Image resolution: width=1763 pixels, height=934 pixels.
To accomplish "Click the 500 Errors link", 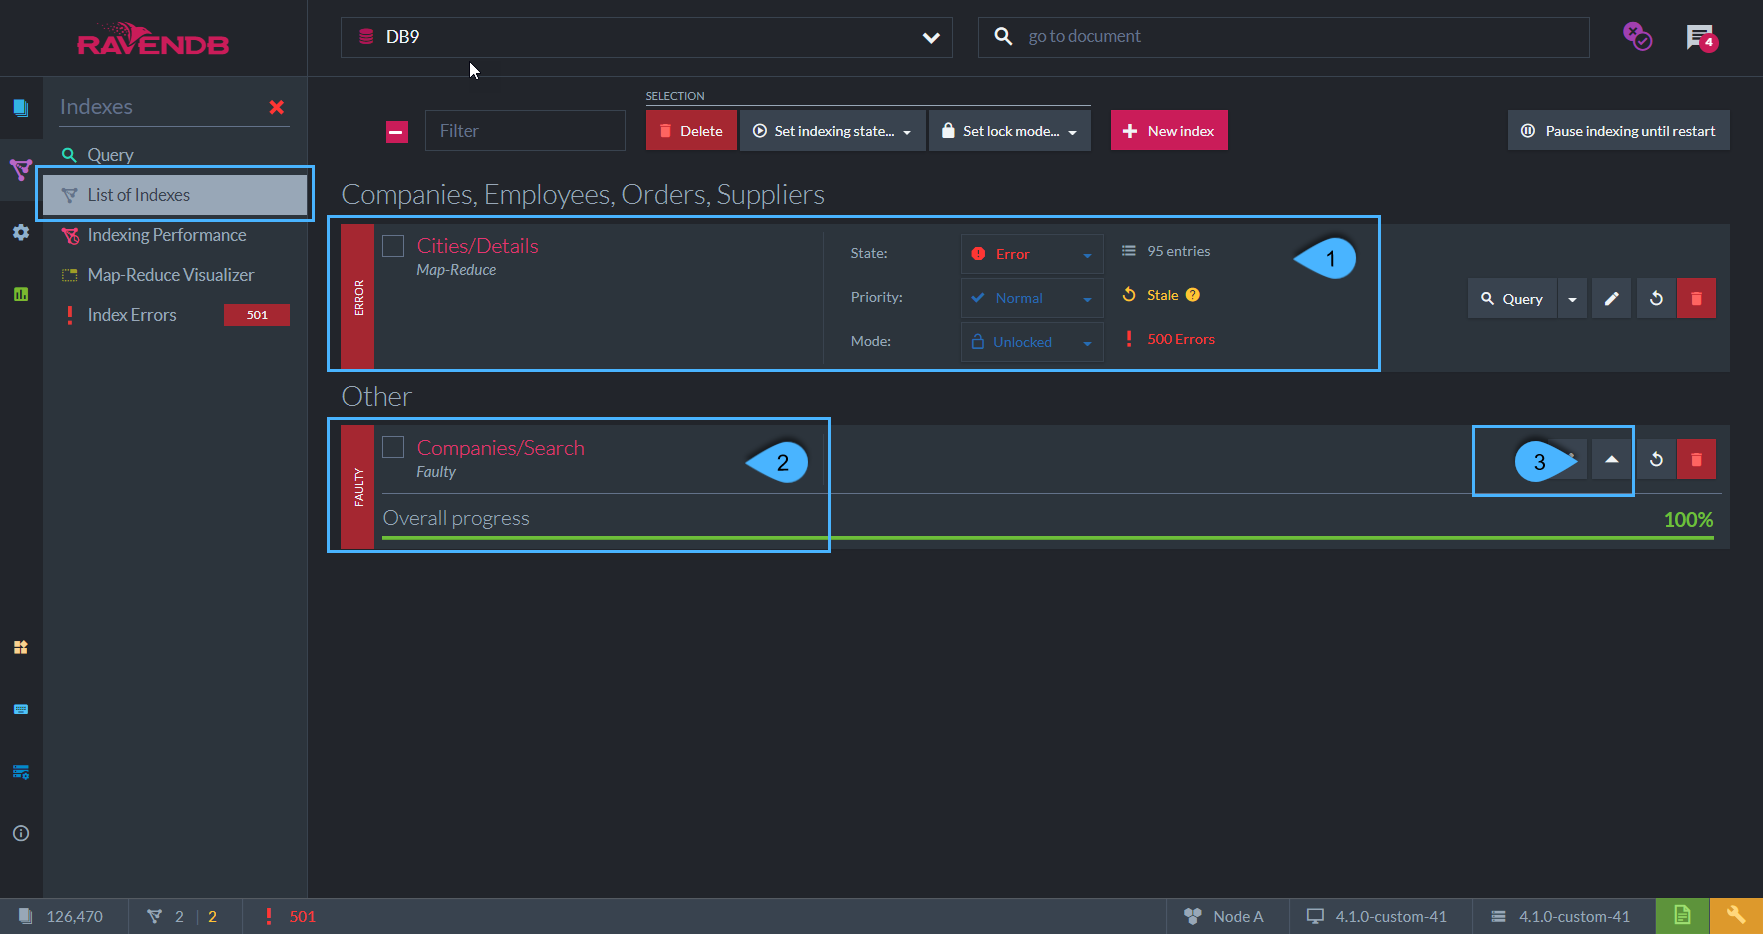I will tap(1181, 339).
